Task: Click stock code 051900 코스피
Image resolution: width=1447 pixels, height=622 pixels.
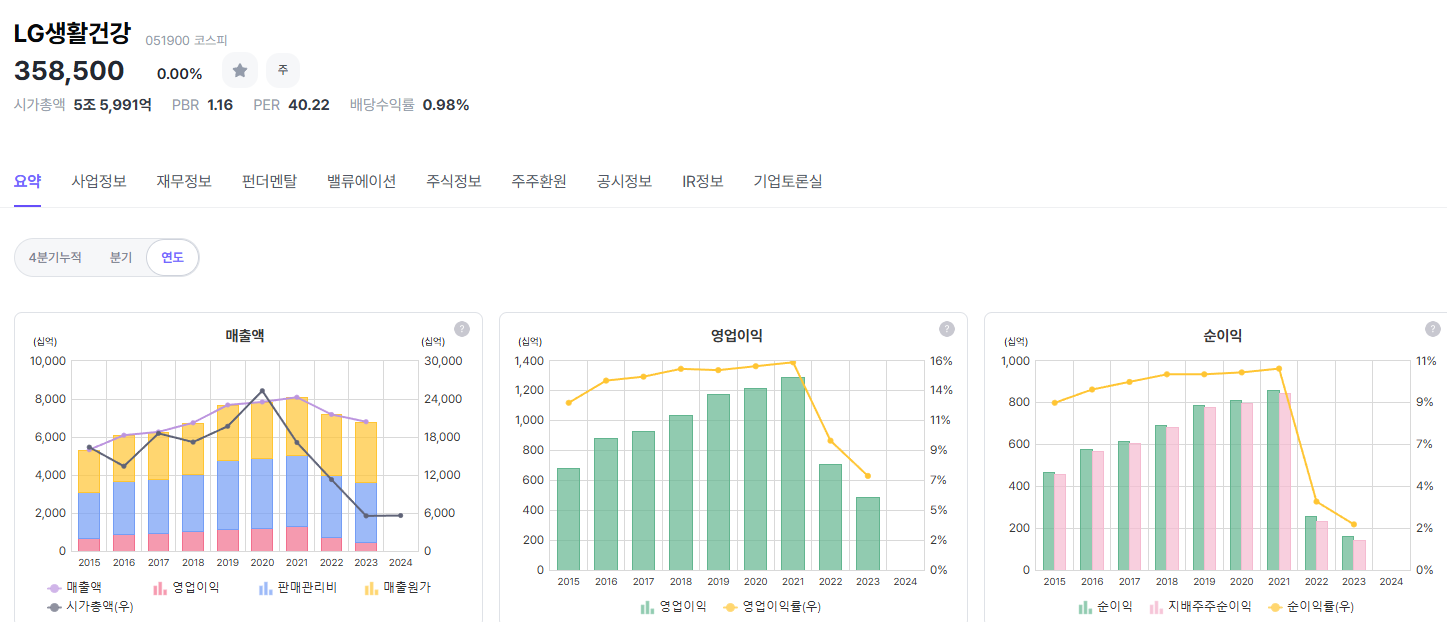Action: (186, 40)
